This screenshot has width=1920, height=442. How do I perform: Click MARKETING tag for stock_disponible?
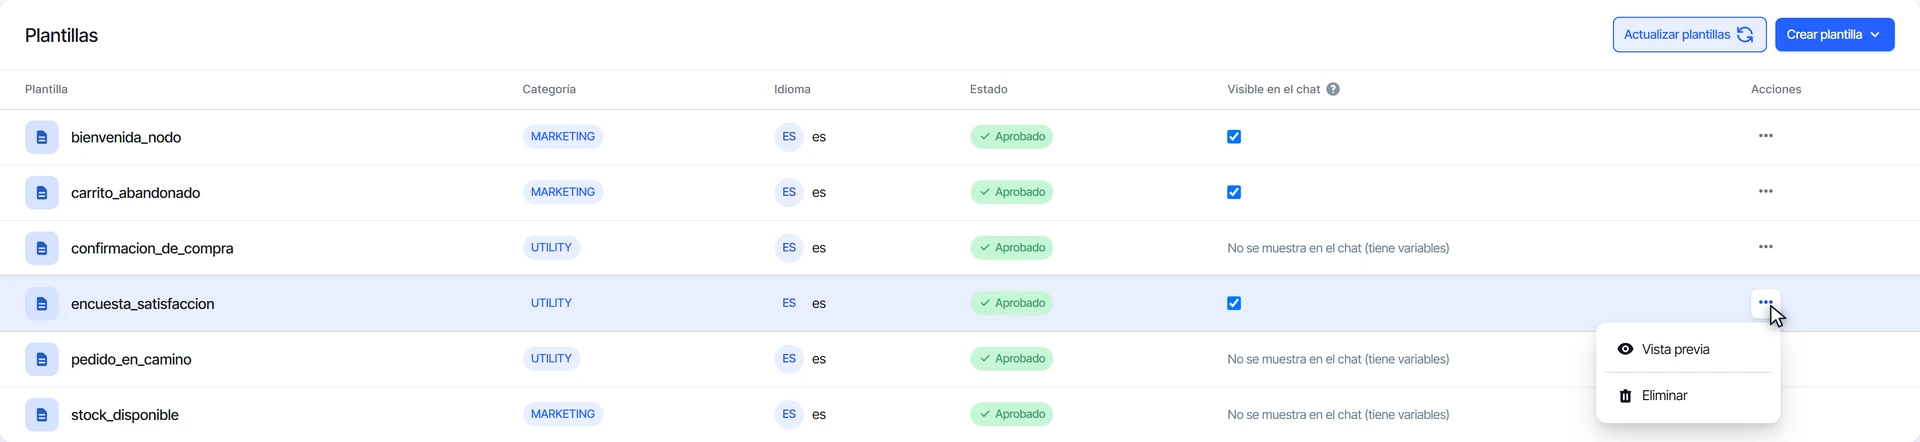tap(563, 414)
